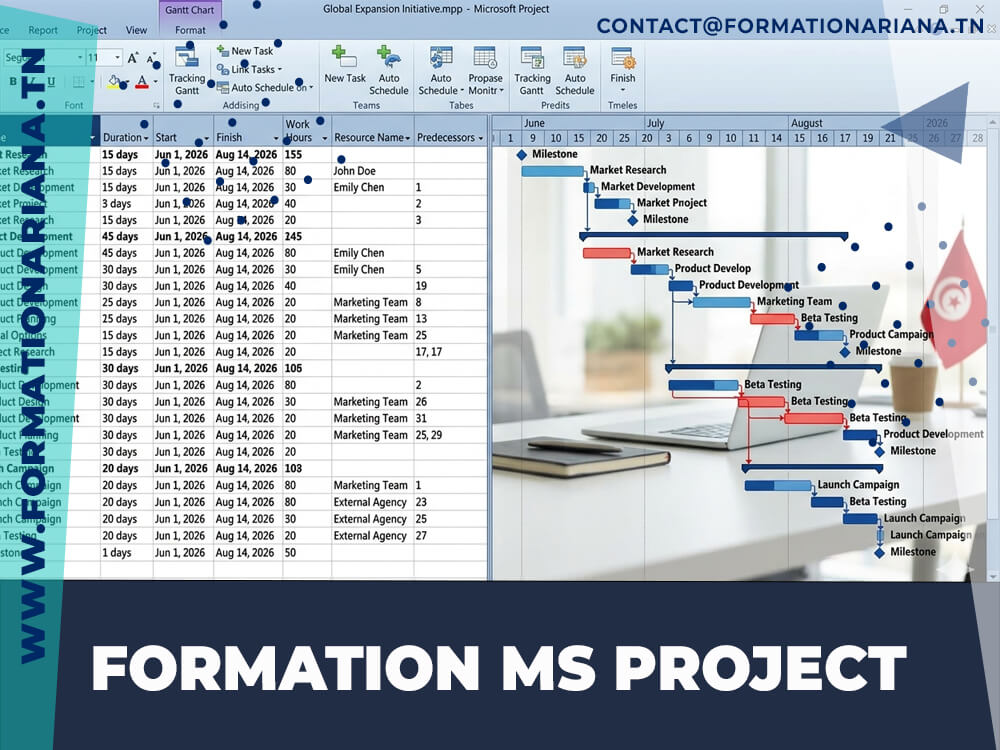Click the Finish button in Tmeles group
Viewport: 1000px width, 750px height.
tap(622, 69)
